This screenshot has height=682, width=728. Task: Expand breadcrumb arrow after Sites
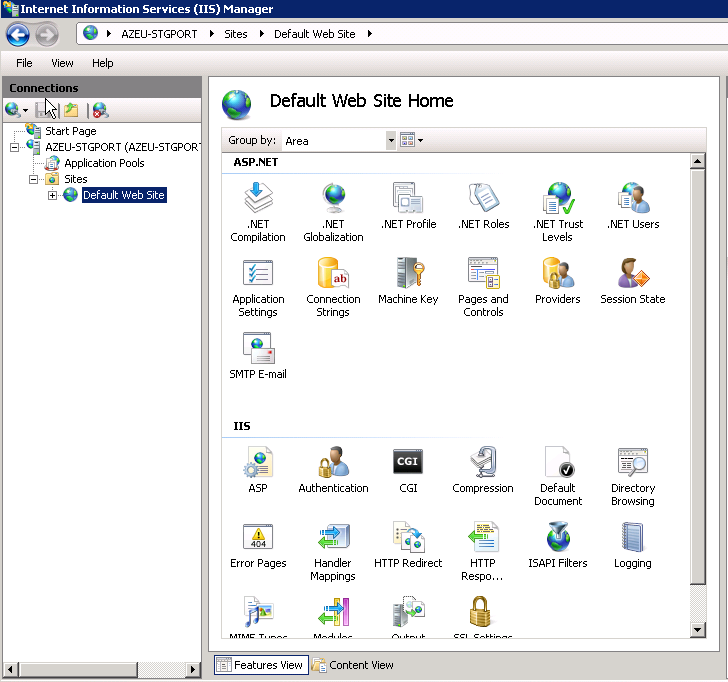click(x=262, y=34)
